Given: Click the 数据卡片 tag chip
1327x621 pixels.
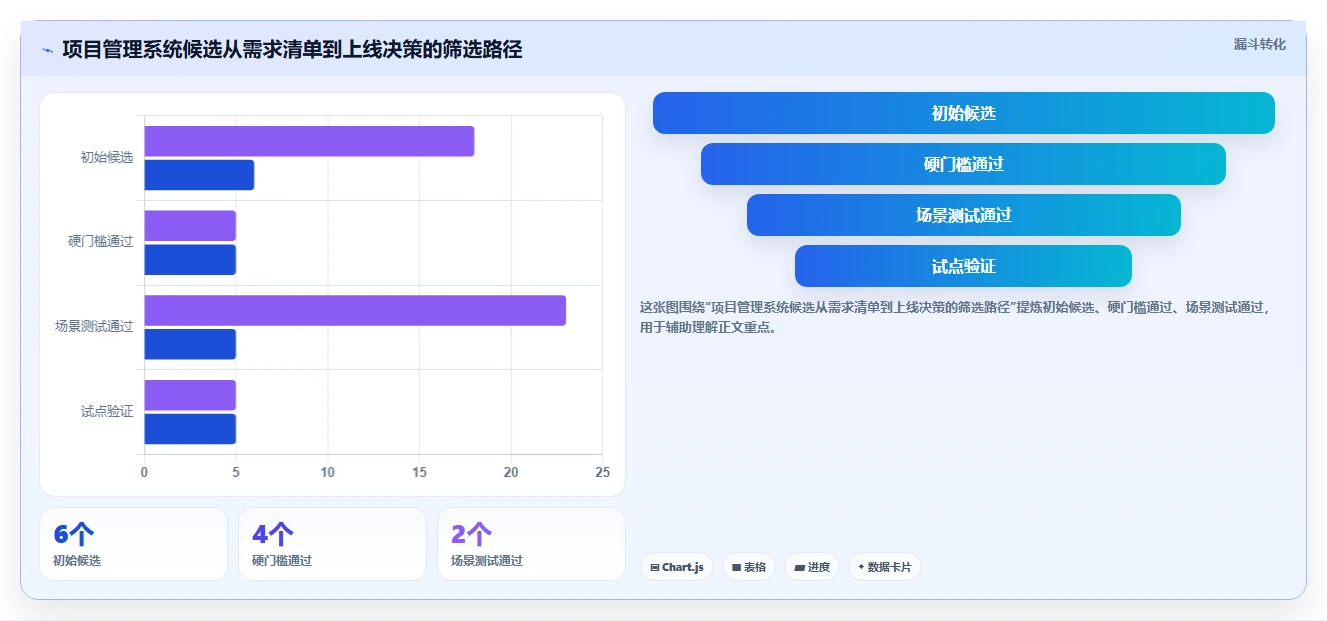Looking at the screenshot, I should click(885, 567).
